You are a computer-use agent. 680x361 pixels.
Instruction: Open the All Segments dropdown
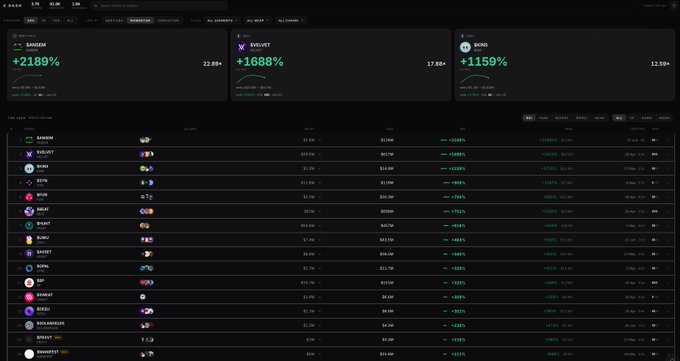pos(223,20)
